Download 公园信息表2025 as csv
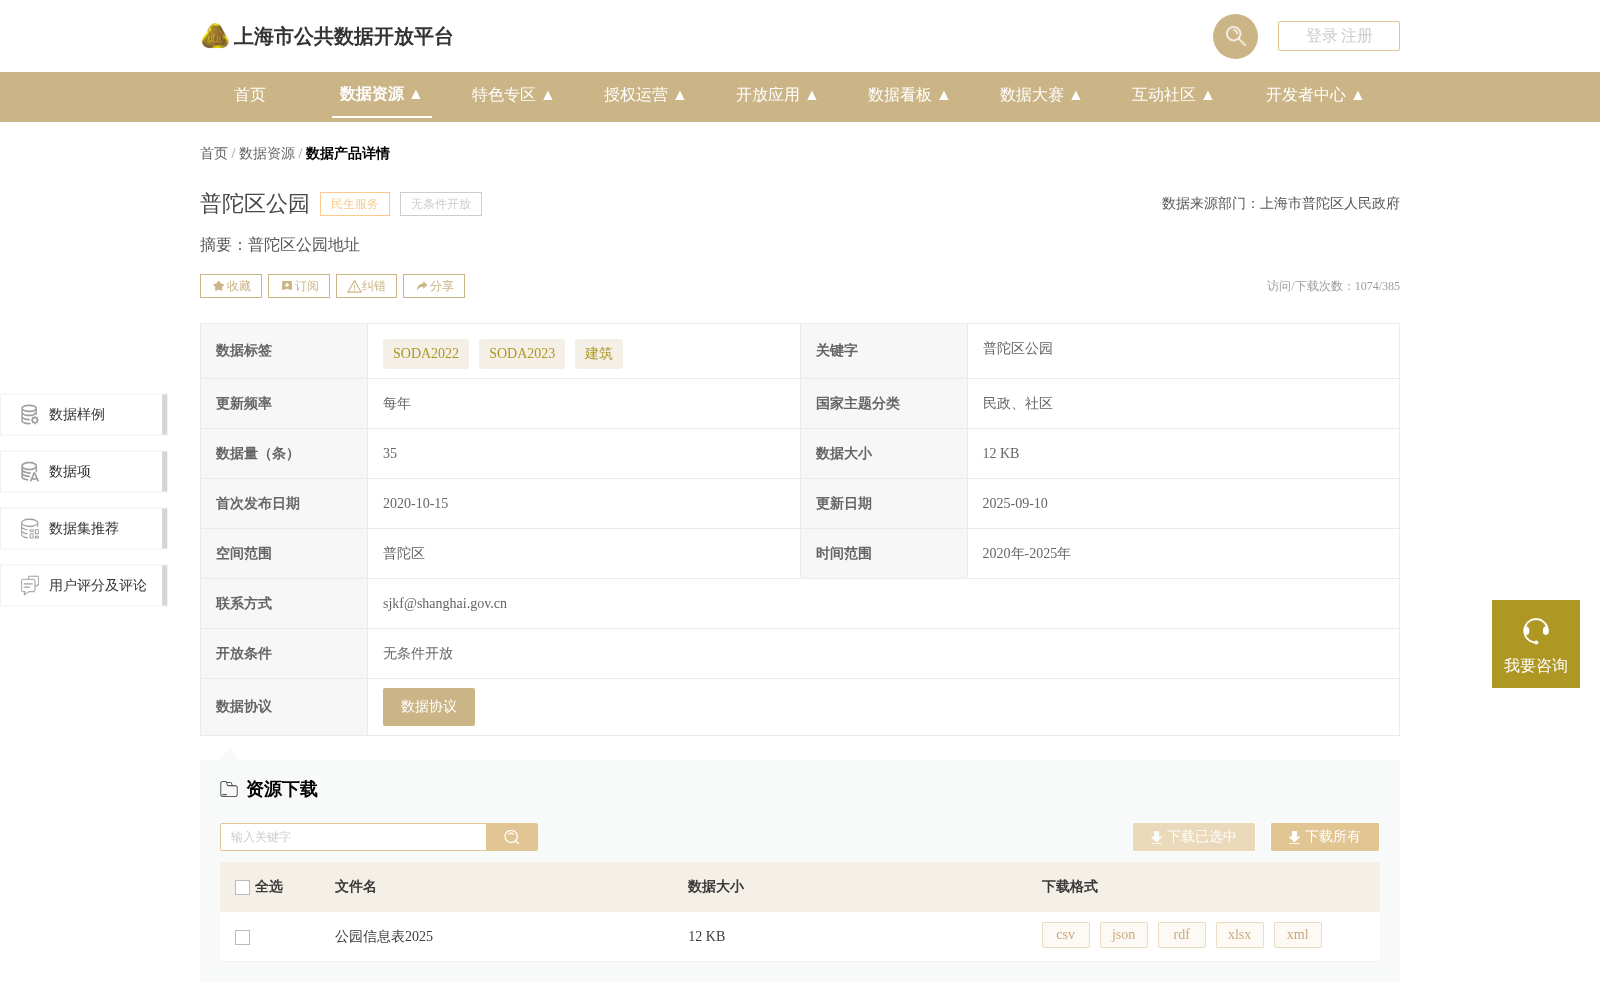This screenshot has width=1600, height=1000. coord(1066,935)
